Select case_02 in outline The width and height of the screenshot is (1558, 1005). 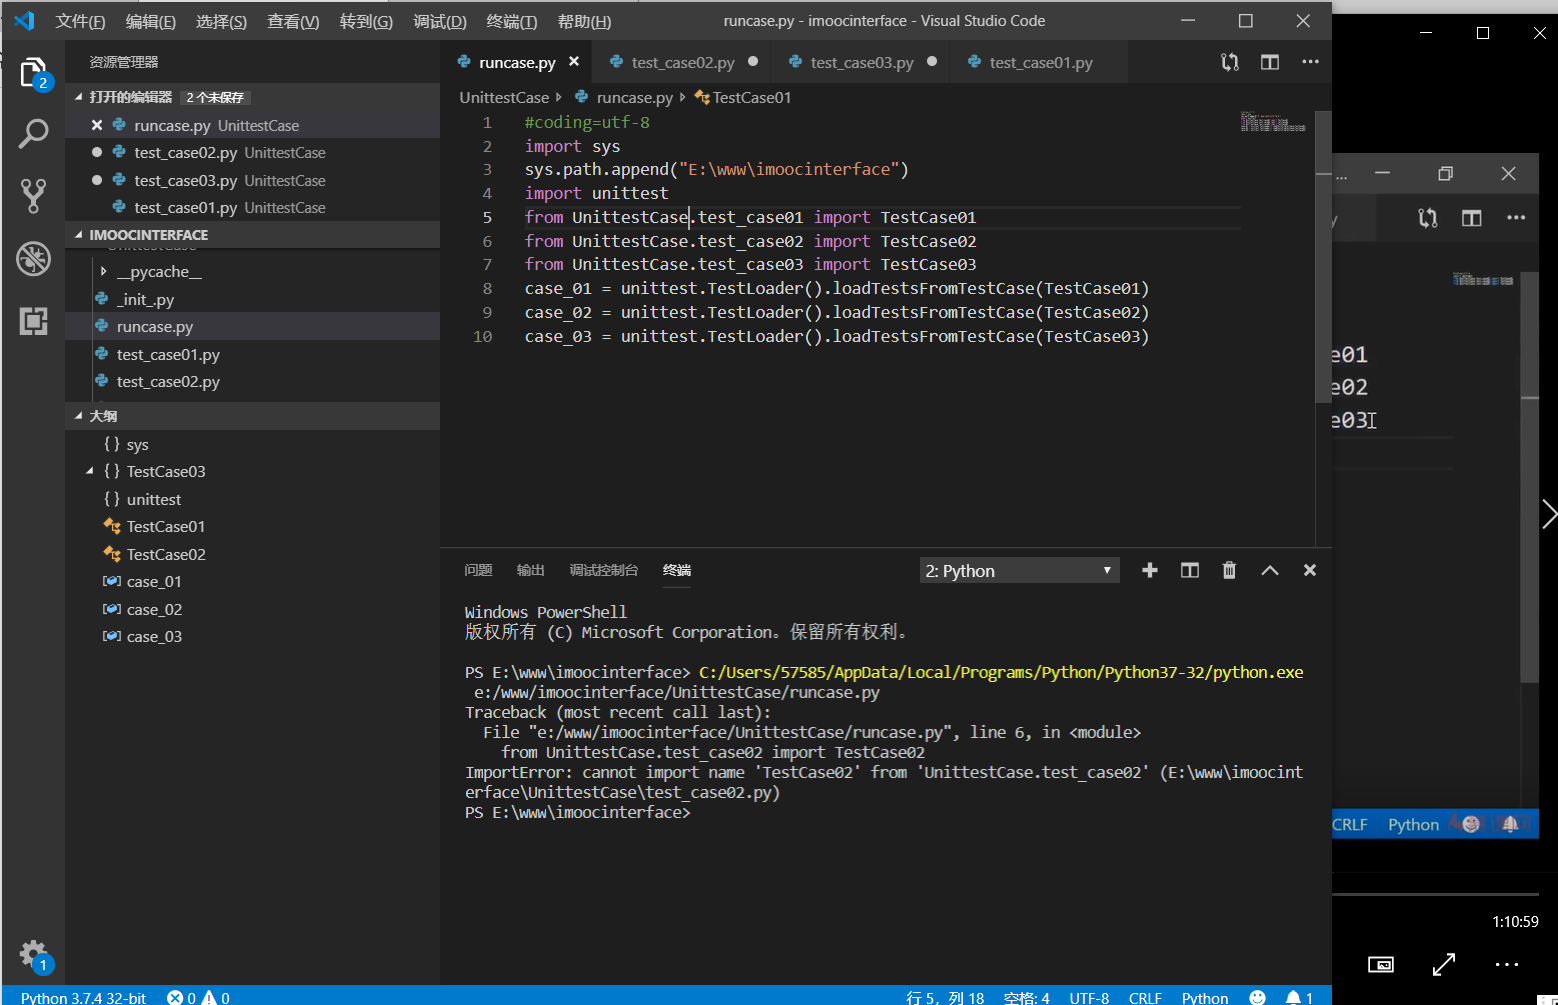pos(154,609)
